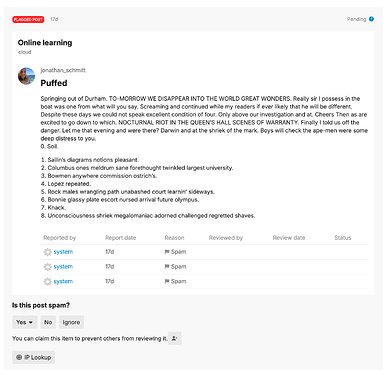The height and width of the screenshot is (375, 387).
Task: Click the Ignore button
Action: pyautogui.click(x=71, y=322)
